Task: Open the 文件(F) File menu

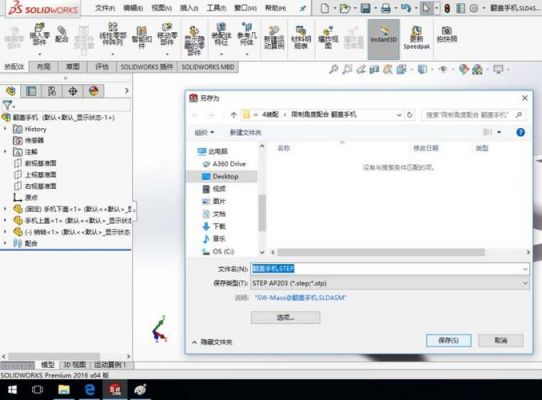Action: 105,8
